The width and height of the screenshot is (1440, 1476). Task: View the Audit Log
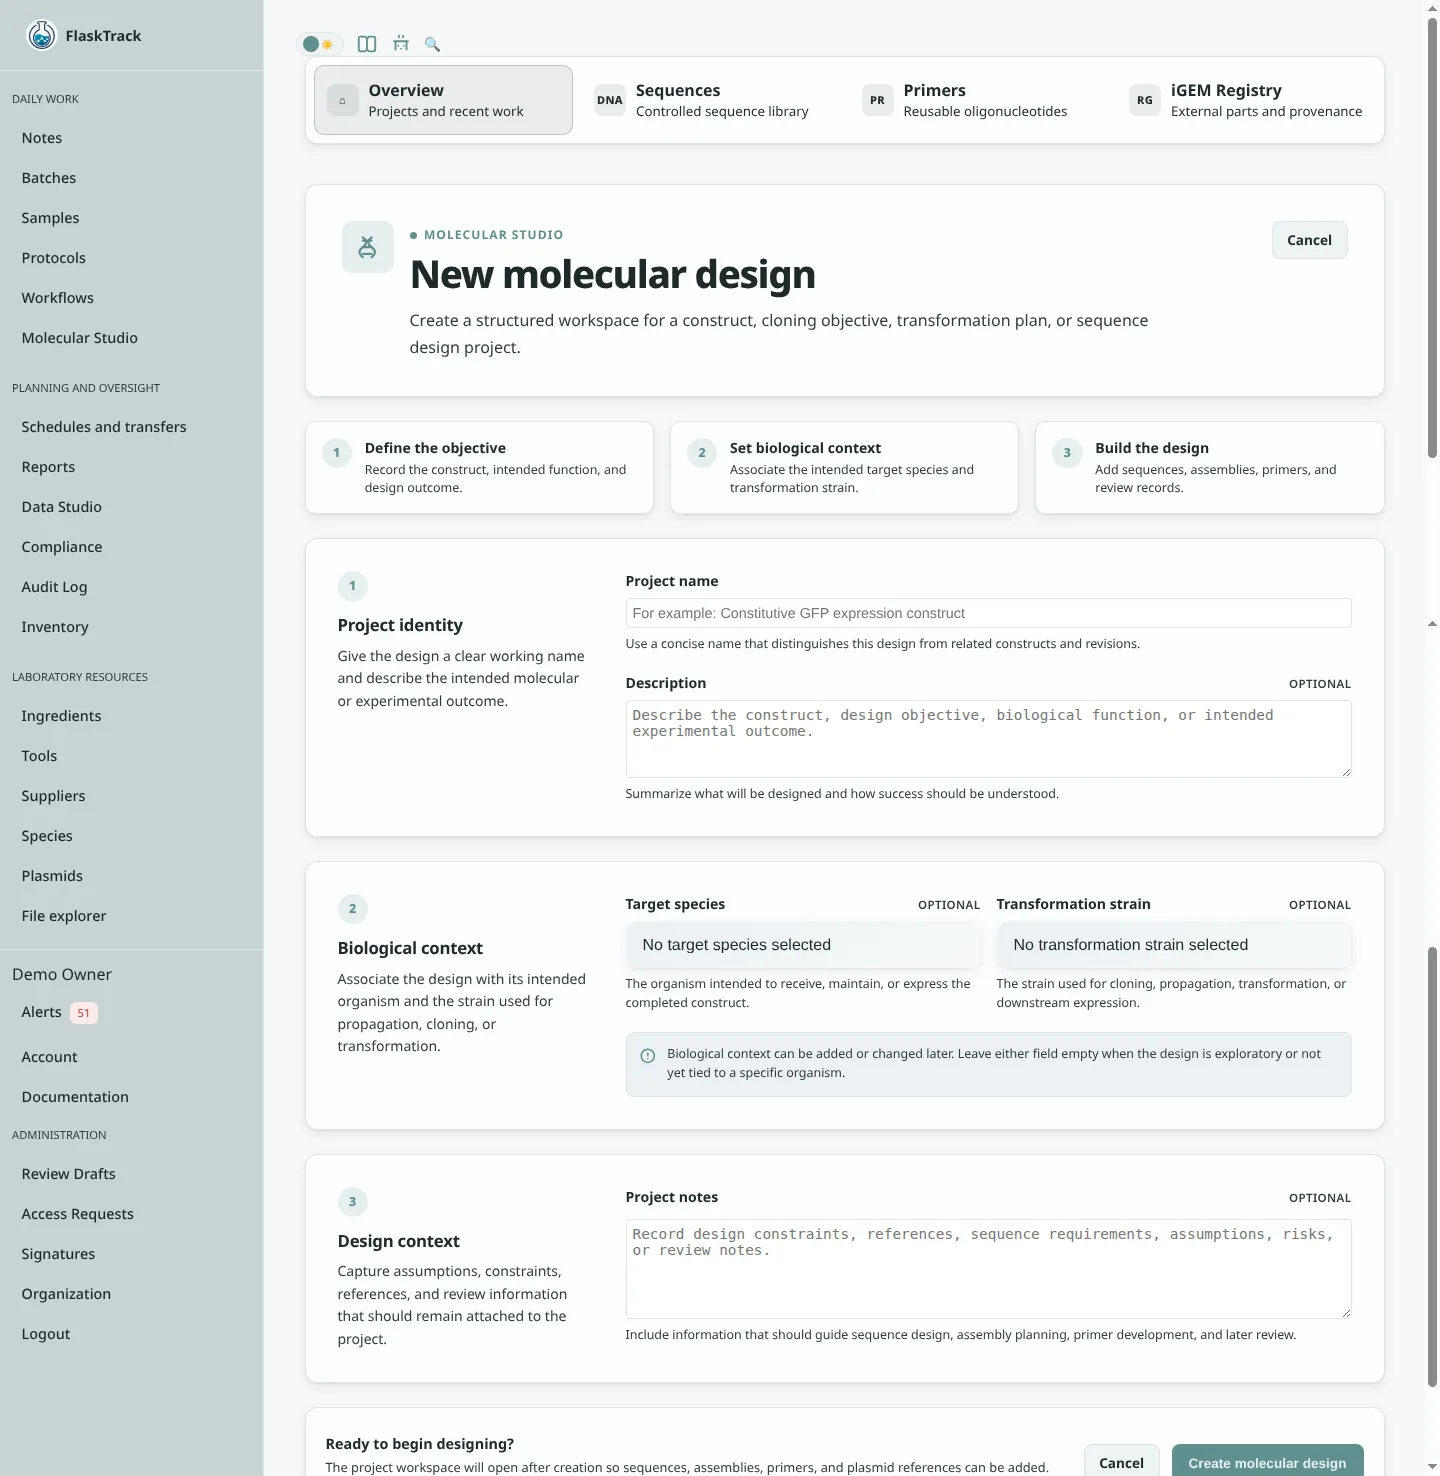(54, 587)
